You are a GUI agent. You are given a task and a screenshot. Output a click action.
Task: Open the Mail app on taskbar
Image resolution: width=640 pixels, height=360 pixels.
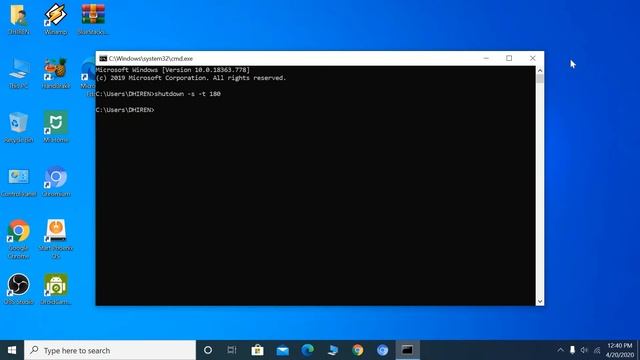282,350
